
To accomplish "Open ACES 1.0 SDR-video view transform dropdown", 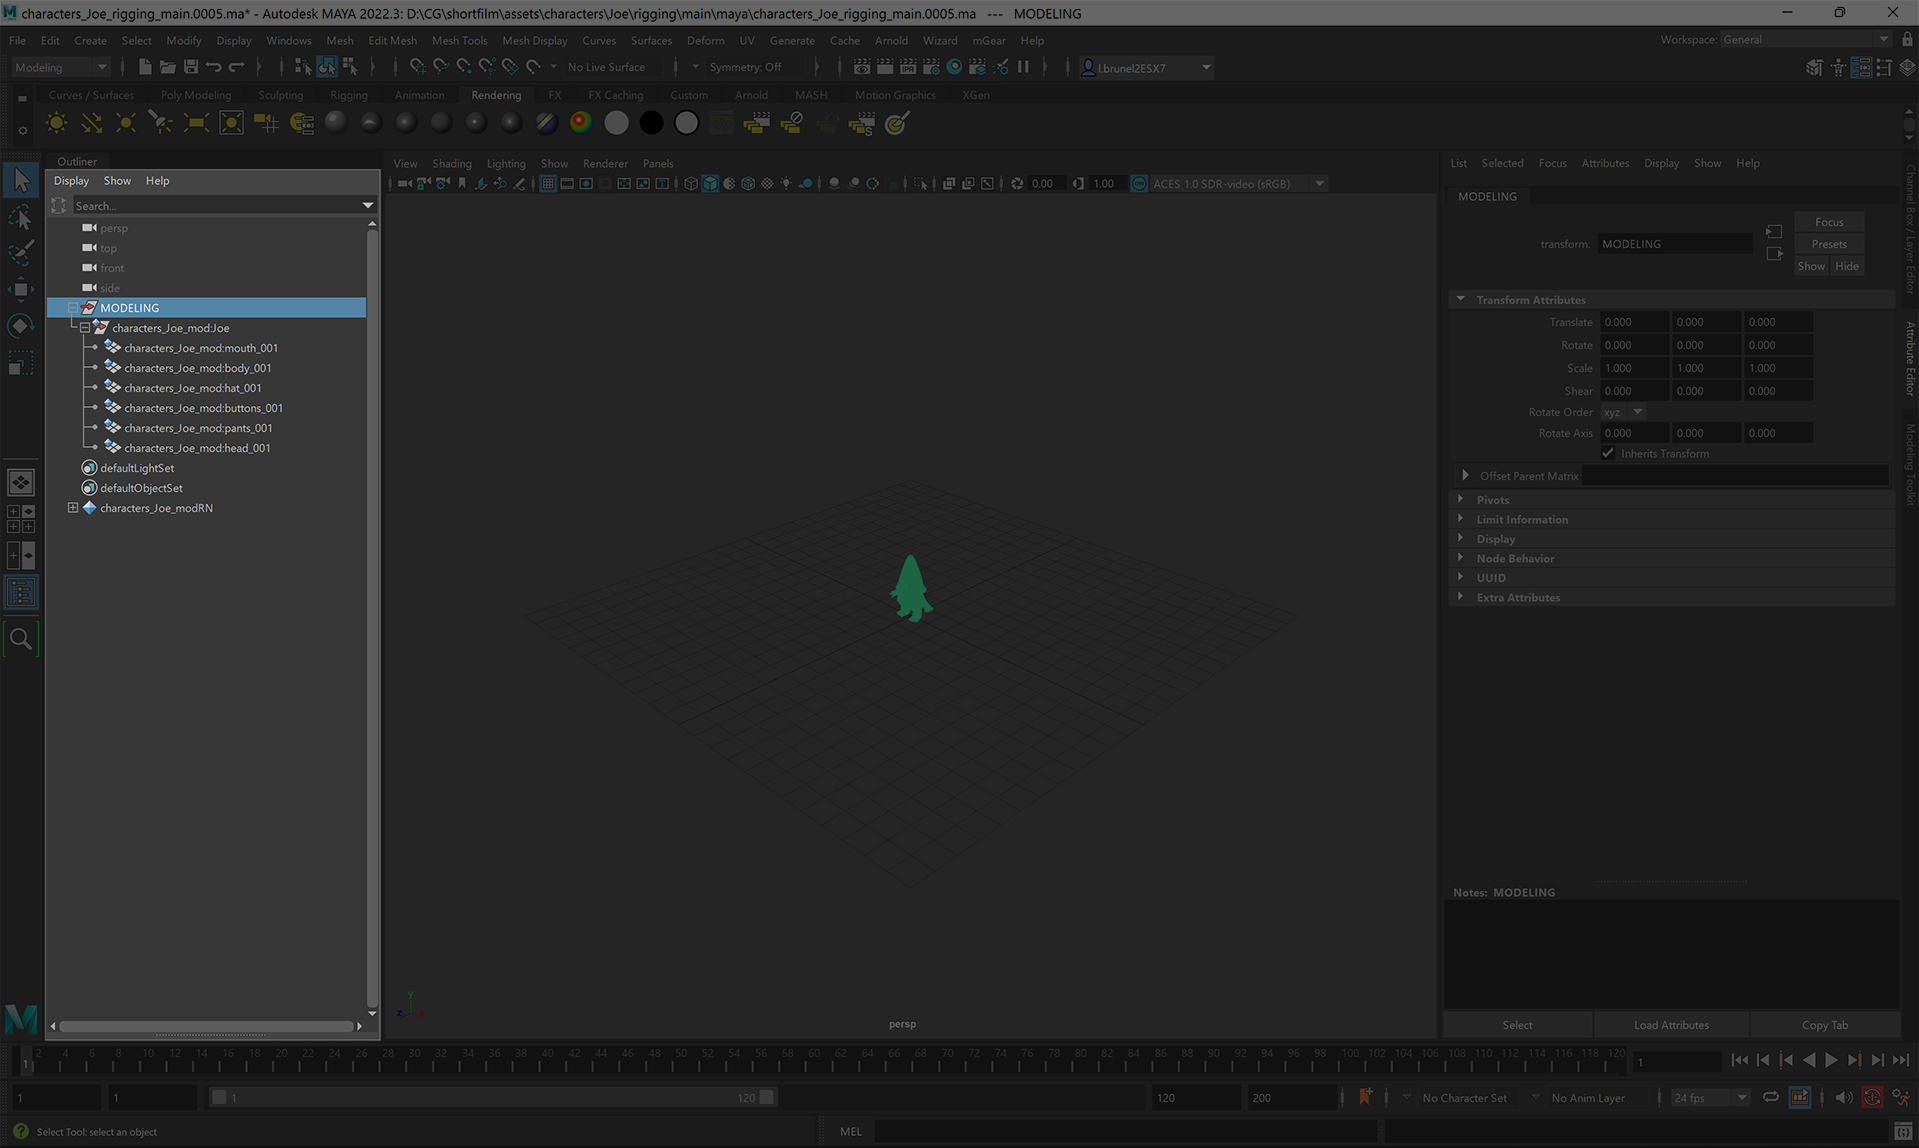I will pyautogui.click(x=1238, y=184).
